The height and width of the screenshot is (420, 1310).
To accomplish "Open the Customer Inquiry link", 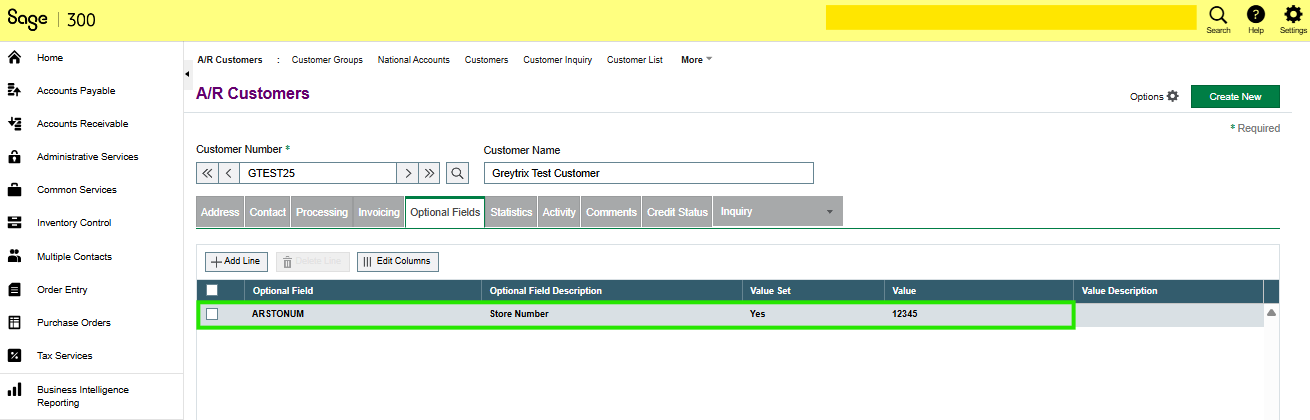I will click(x=557, y=60).
